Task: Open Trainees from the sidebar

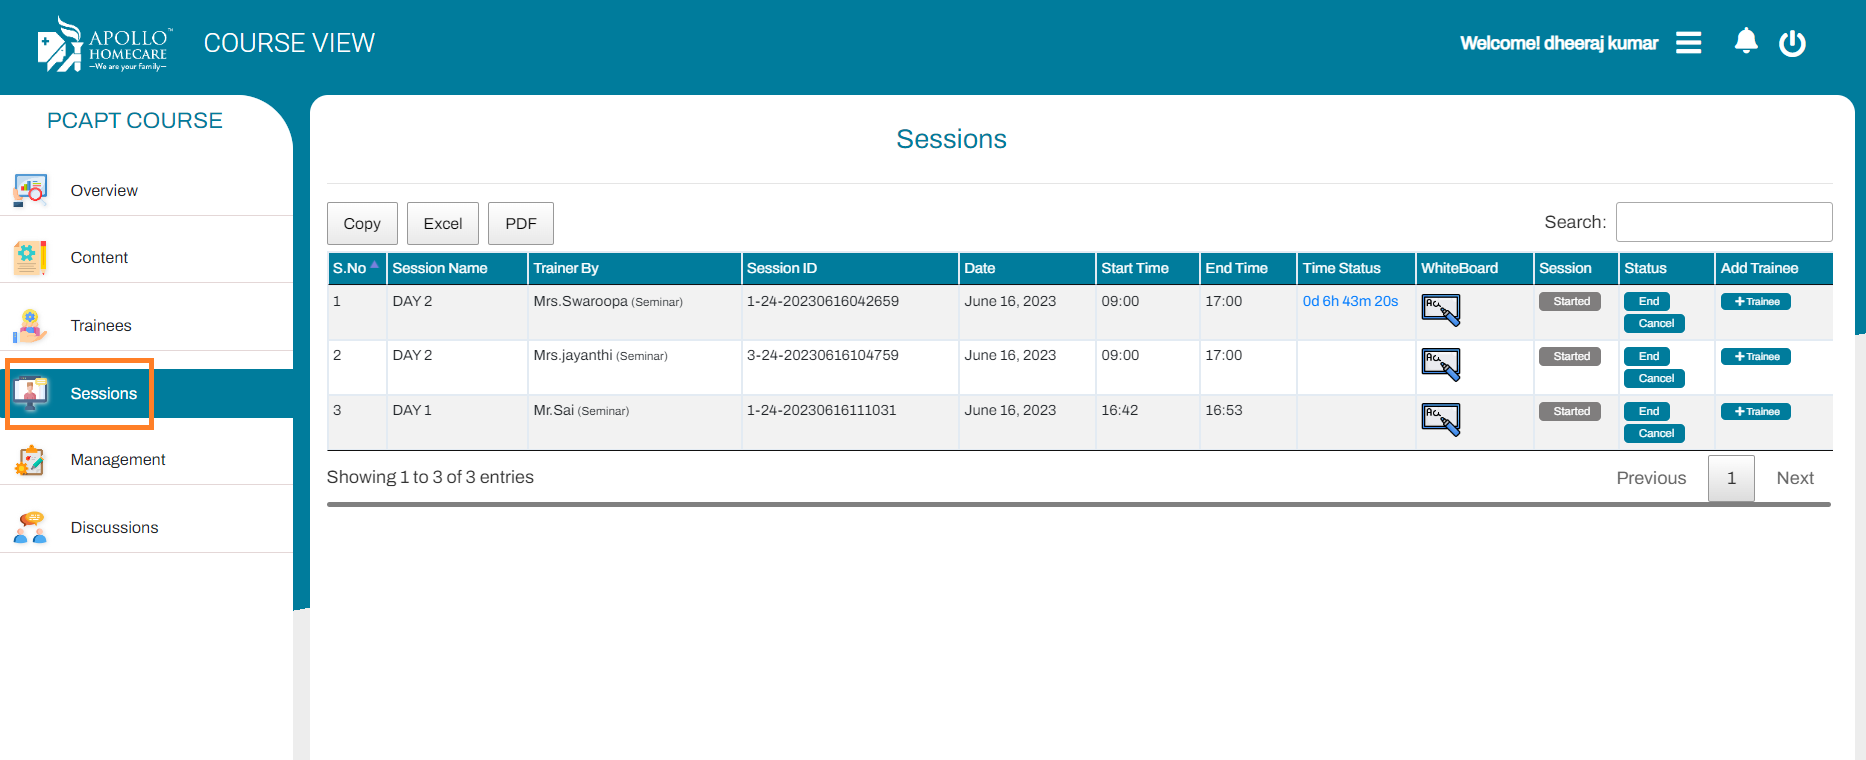Action: click(100, 326)
